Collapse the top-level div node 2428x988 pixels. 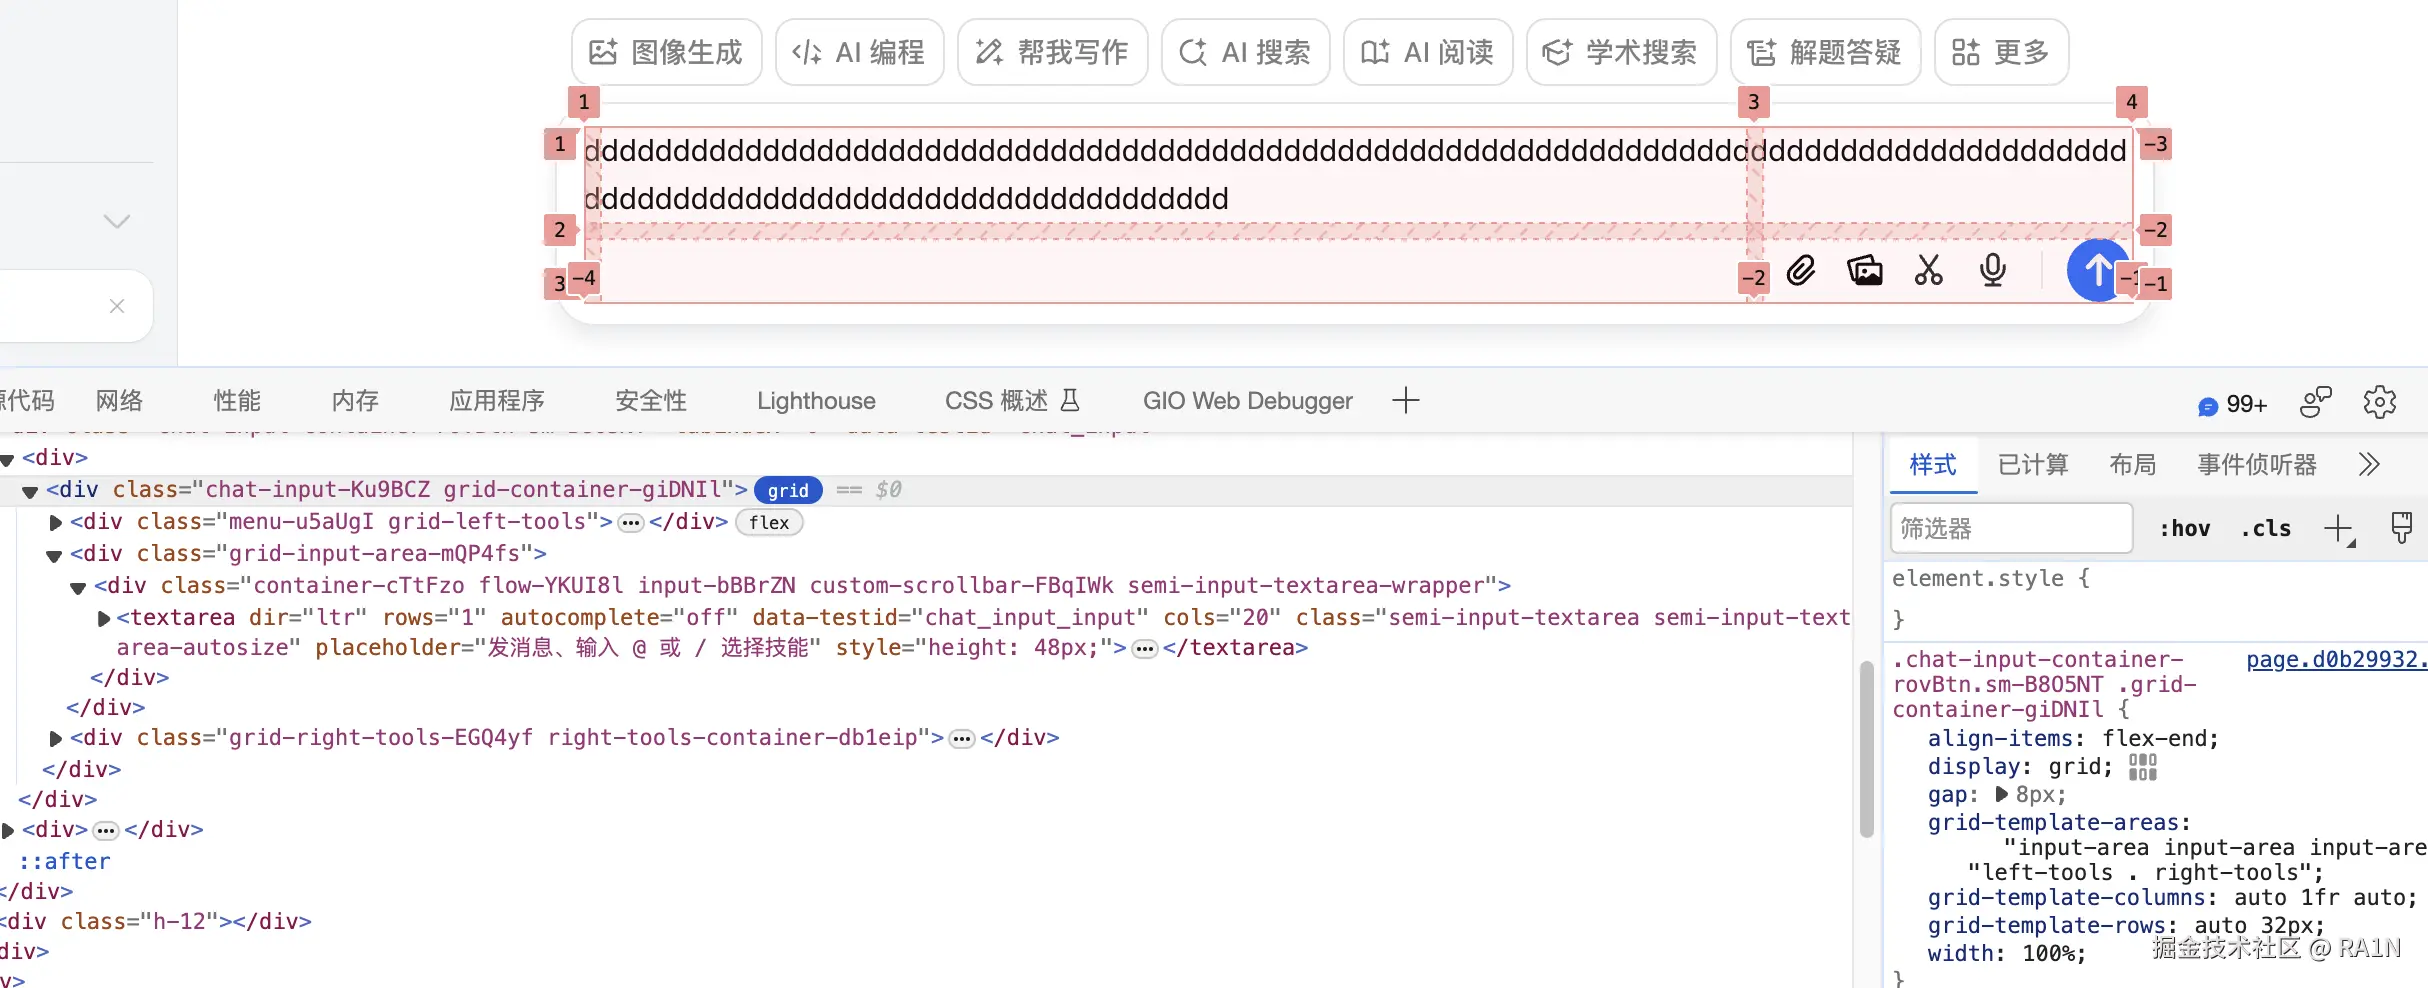click(x=8, y=459)
